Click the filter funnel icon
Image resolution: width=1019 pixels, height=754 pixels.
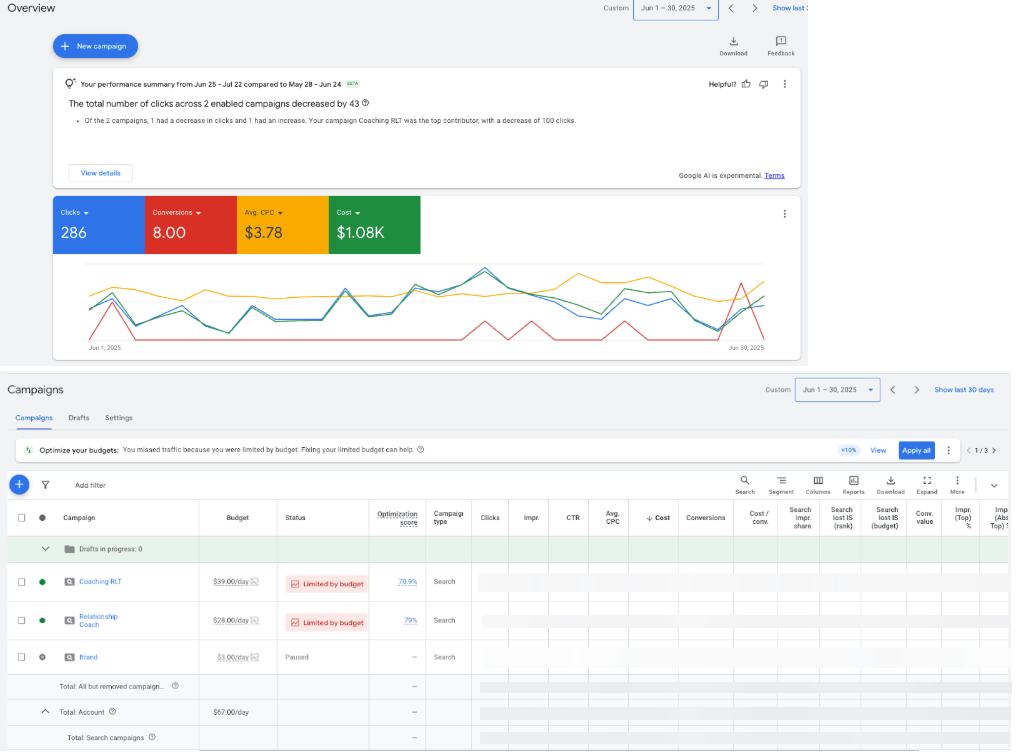coord(45,485)
